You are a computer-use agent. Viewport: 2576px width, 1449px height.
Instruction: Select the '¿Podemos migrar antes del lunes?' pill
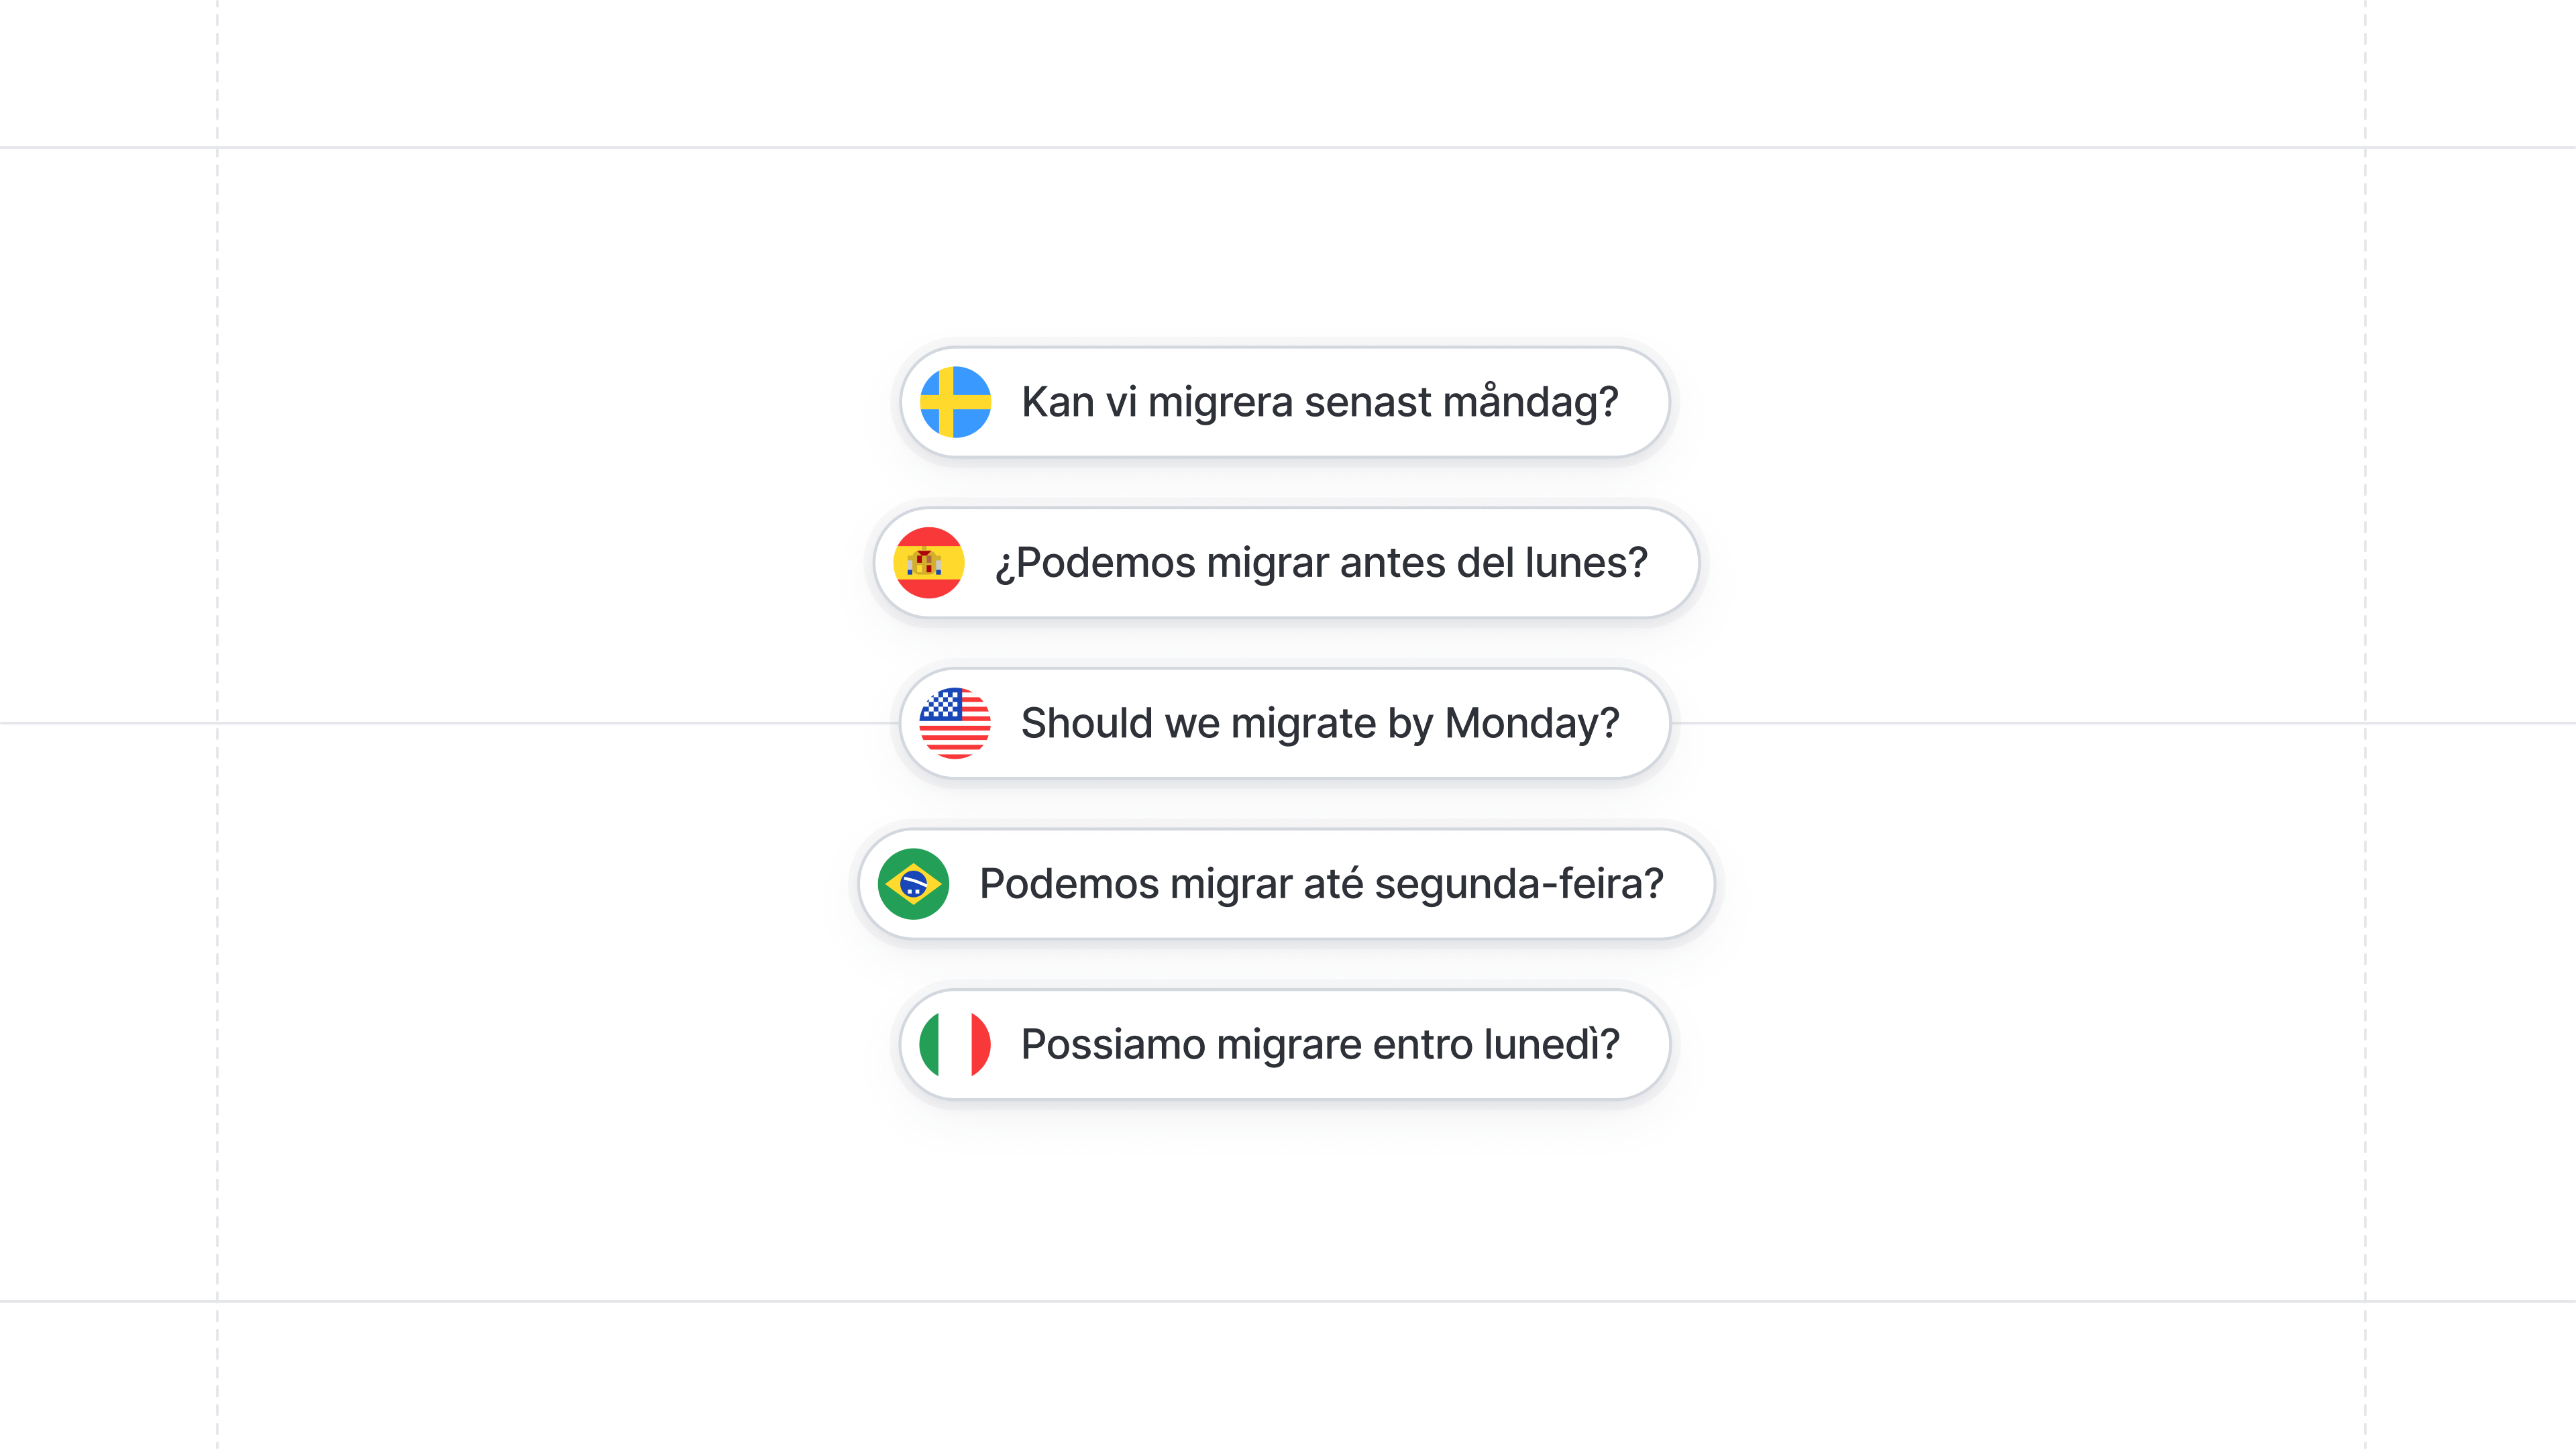(1284, 563)
